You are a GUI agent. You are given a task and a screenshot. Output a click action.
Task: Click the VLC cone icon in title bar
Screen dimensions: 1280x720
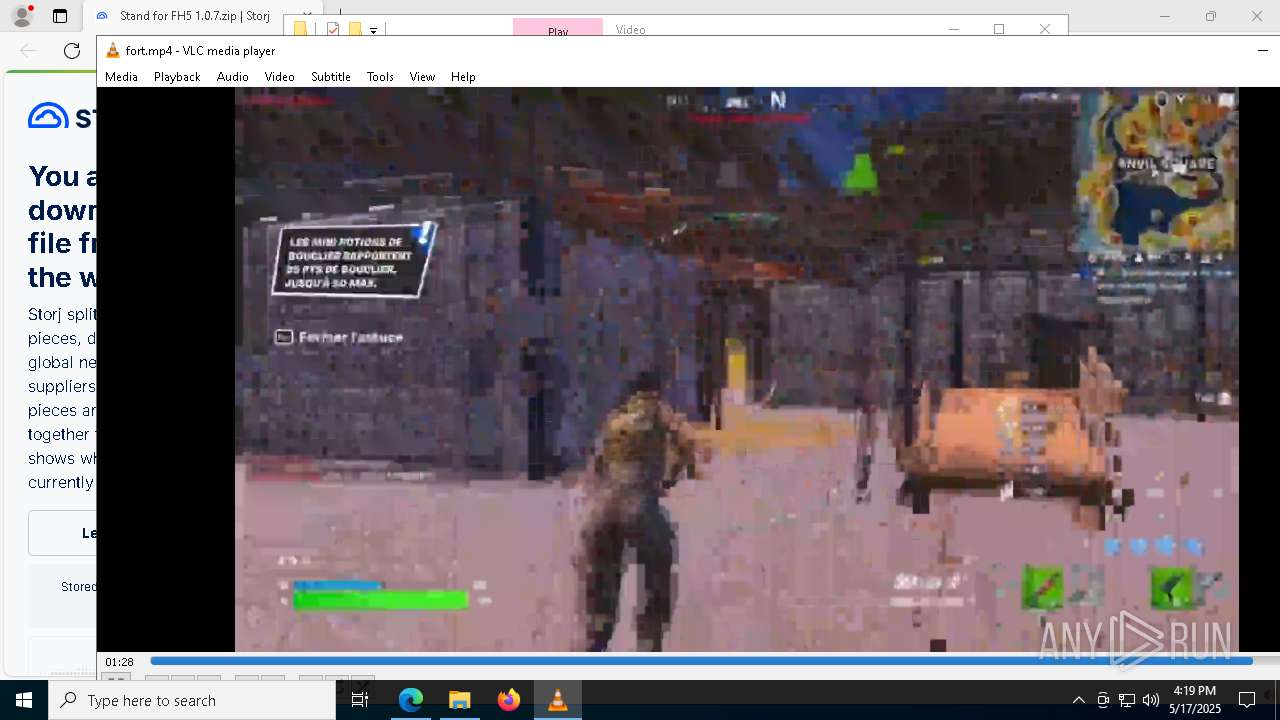tap(113, 50)
